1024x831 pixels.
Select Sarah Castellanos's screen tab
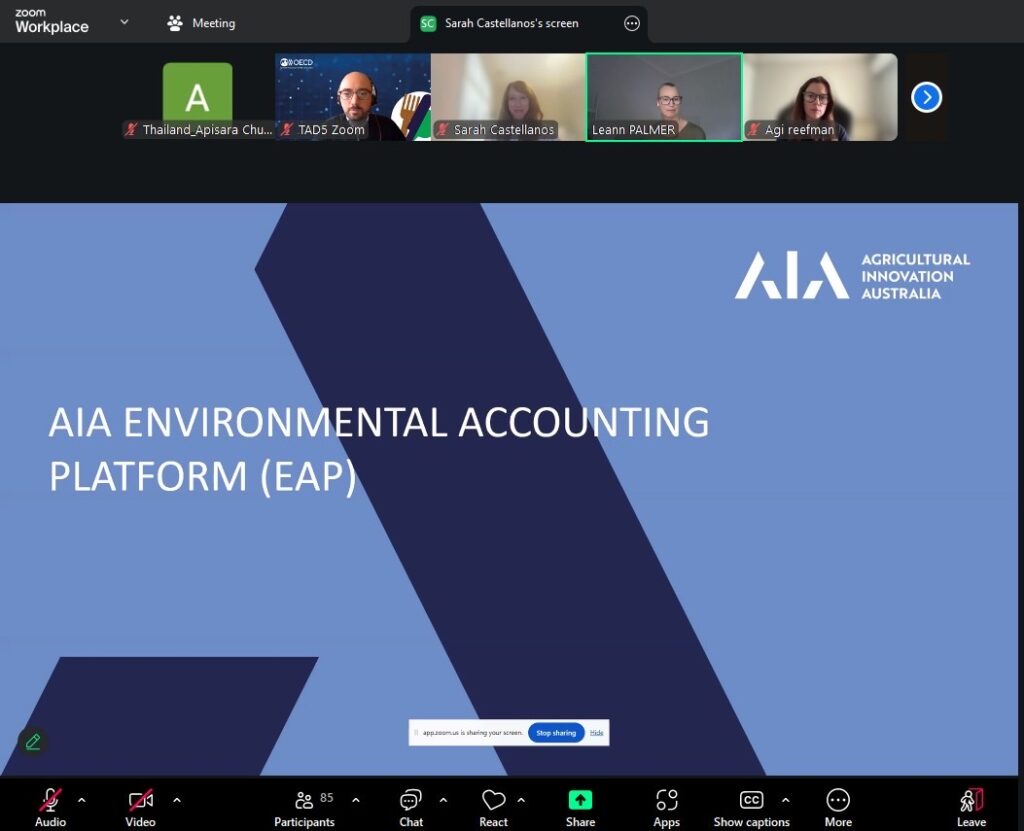point(510,23)
